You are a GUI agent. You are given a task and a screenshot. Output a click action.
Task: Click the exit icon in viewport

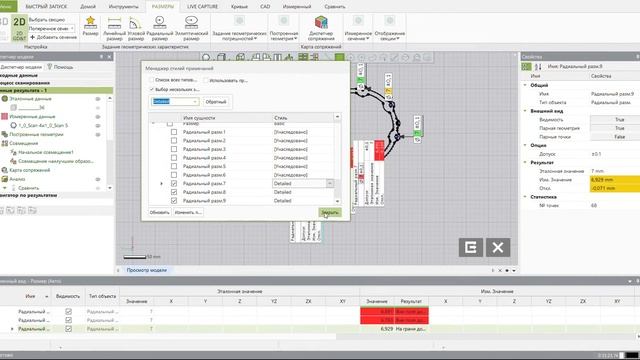pyautogui.click(x=471, y=247)
